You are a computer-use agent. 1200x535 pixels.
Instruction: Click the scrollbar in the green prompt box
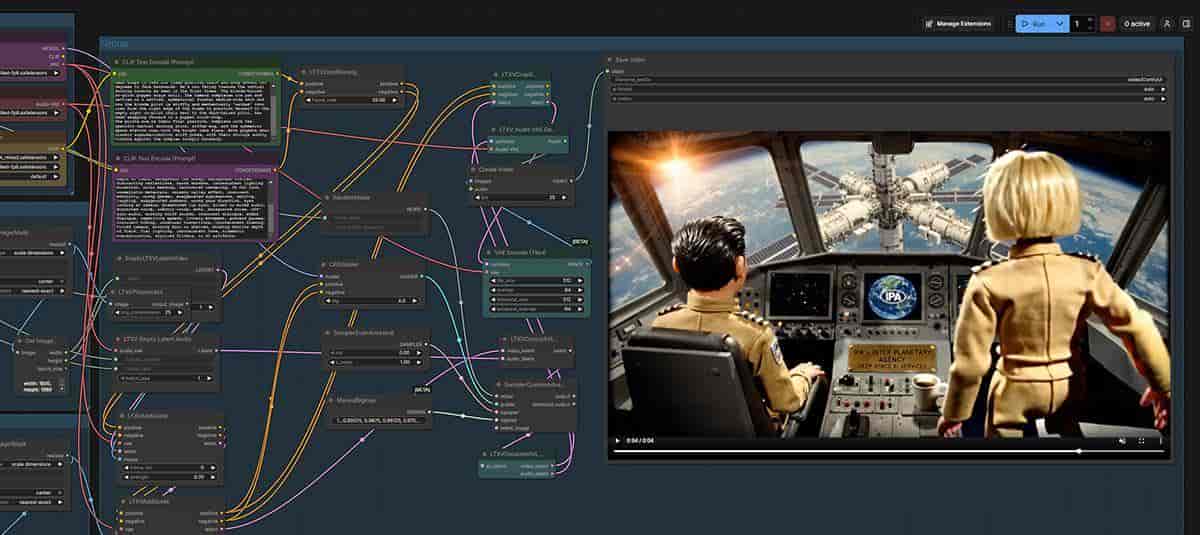275,112
